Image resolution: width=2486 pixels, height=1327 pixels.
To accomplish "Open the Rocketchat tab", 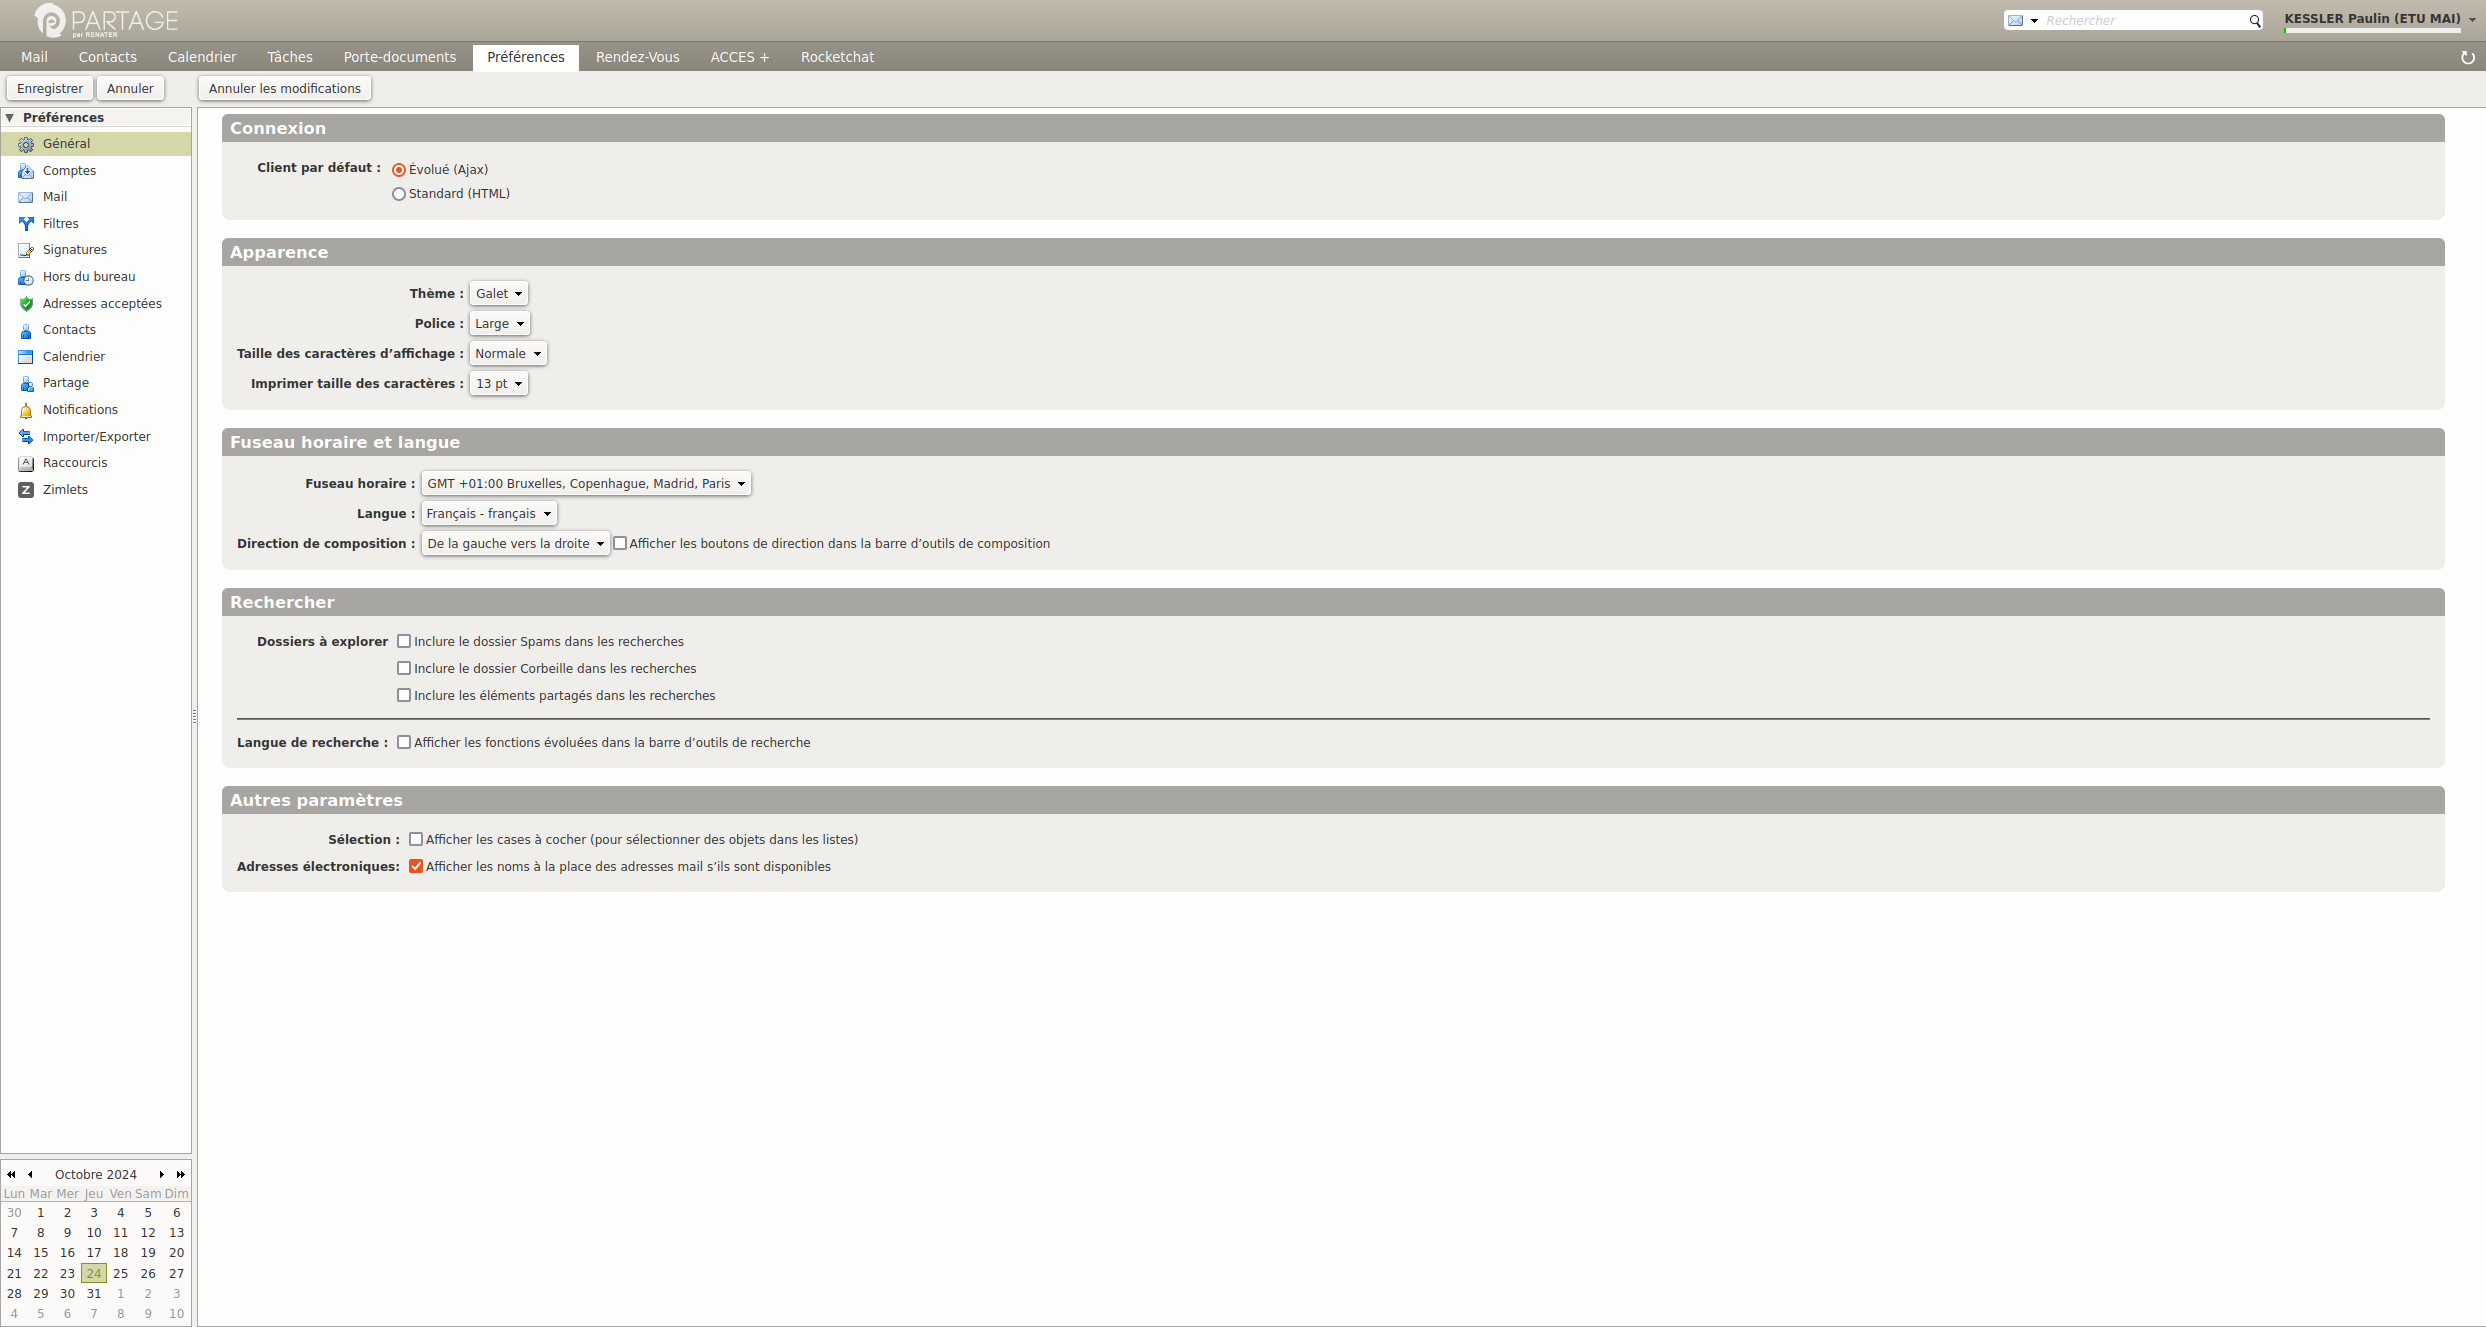I will tap(837, 57).
